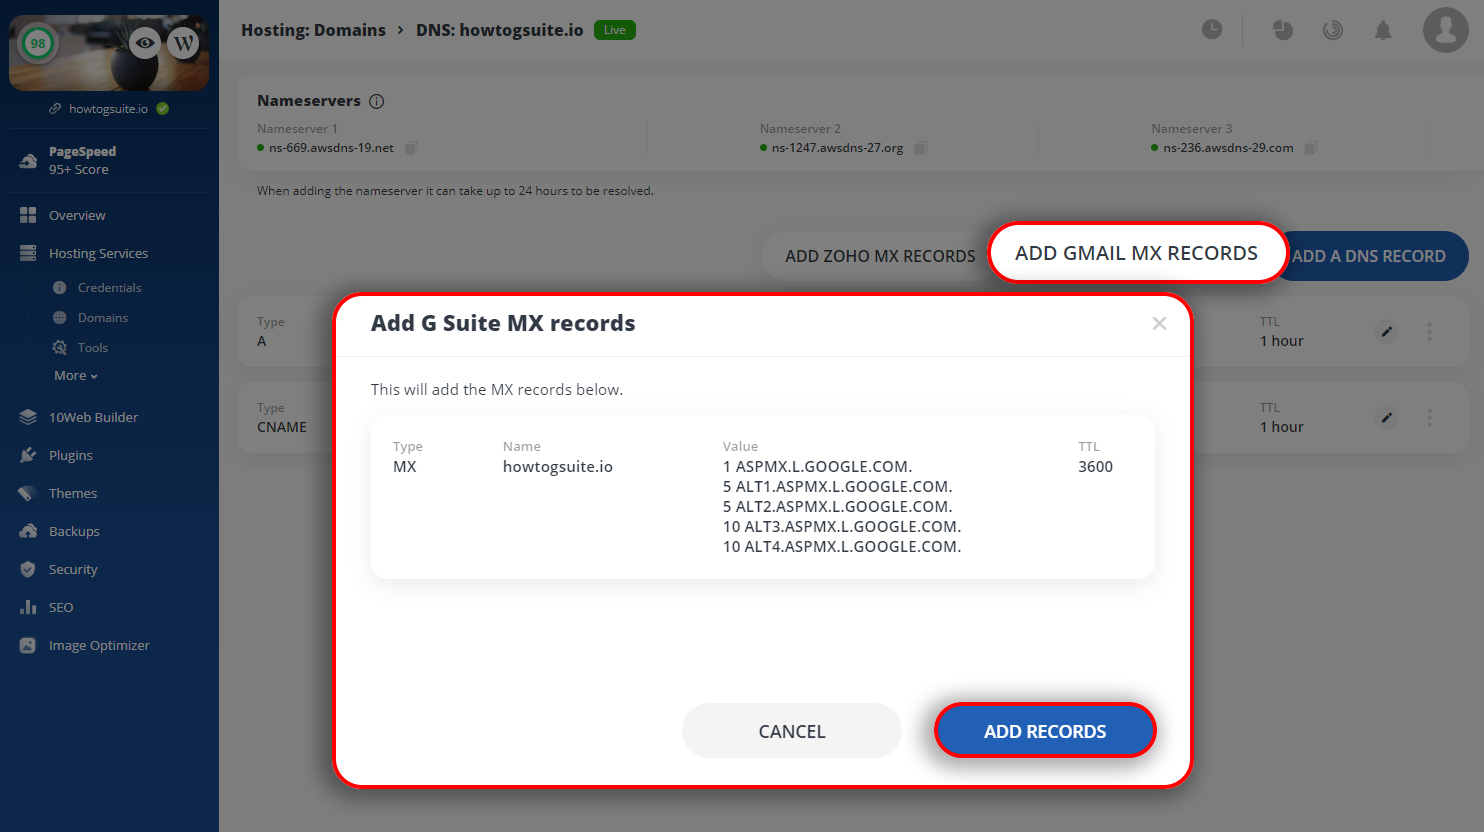1484x832 pixels.
Task: Expand the More submenu
Action: point(76,375)
